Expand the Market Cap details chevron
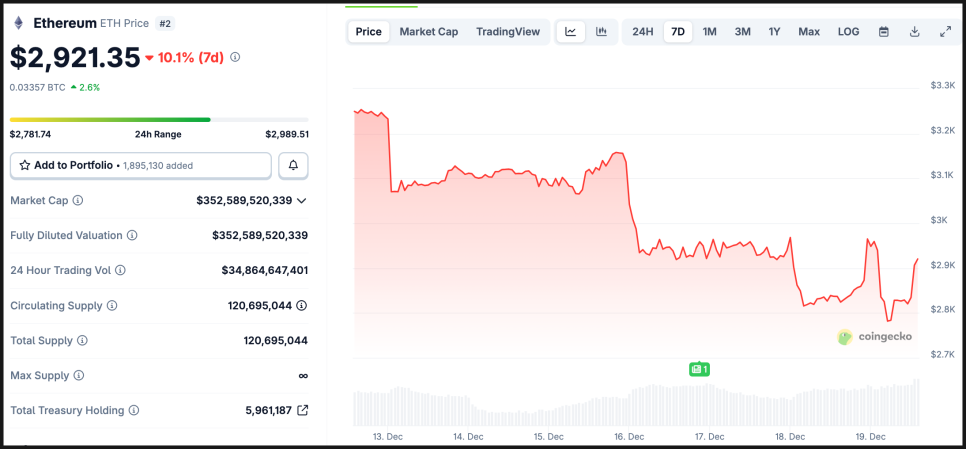Image resolution: width=966 pixels, height=449 pixels. click(x=302, y=201)
